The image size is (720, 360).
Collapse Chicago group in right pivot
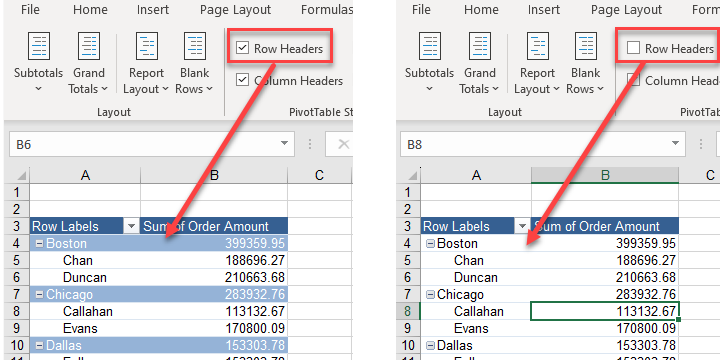pyautogui.click(x=430, y=294)
